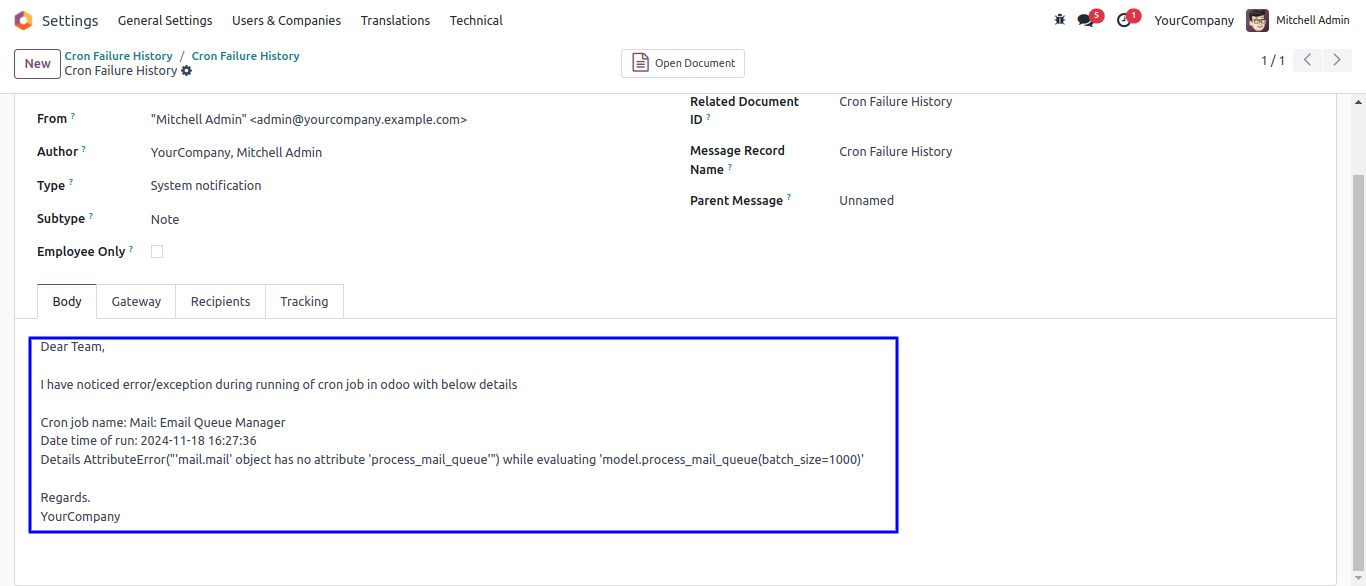Switch to the Gateway tab

[136, 302]
